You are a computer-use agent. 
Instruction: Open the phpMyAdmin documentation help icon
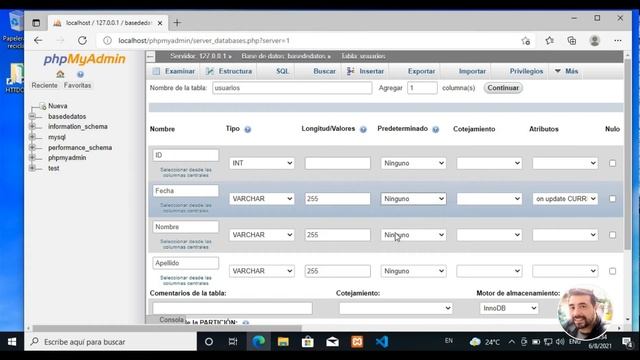click(80, 74)
